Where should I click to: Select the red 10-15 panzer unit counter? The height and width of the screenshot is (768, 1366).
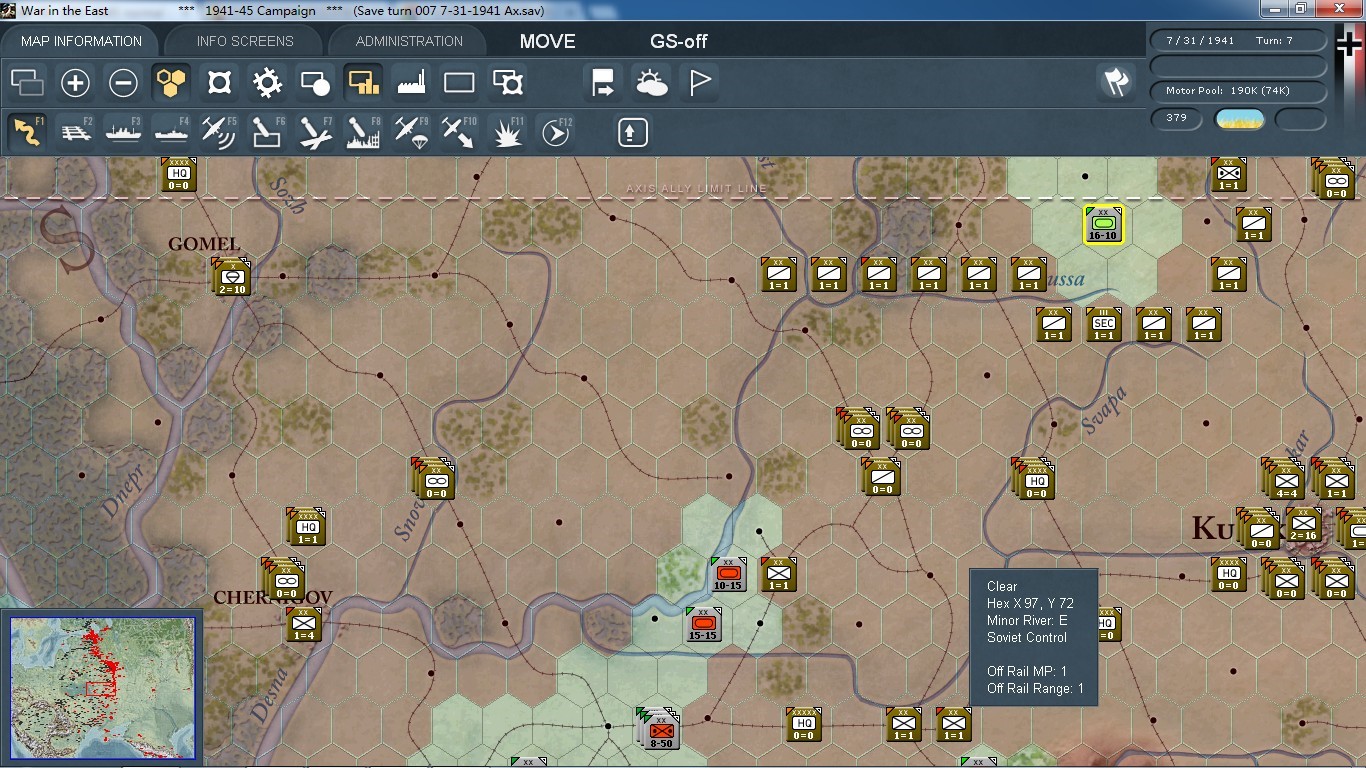click(x=728, y=574)
